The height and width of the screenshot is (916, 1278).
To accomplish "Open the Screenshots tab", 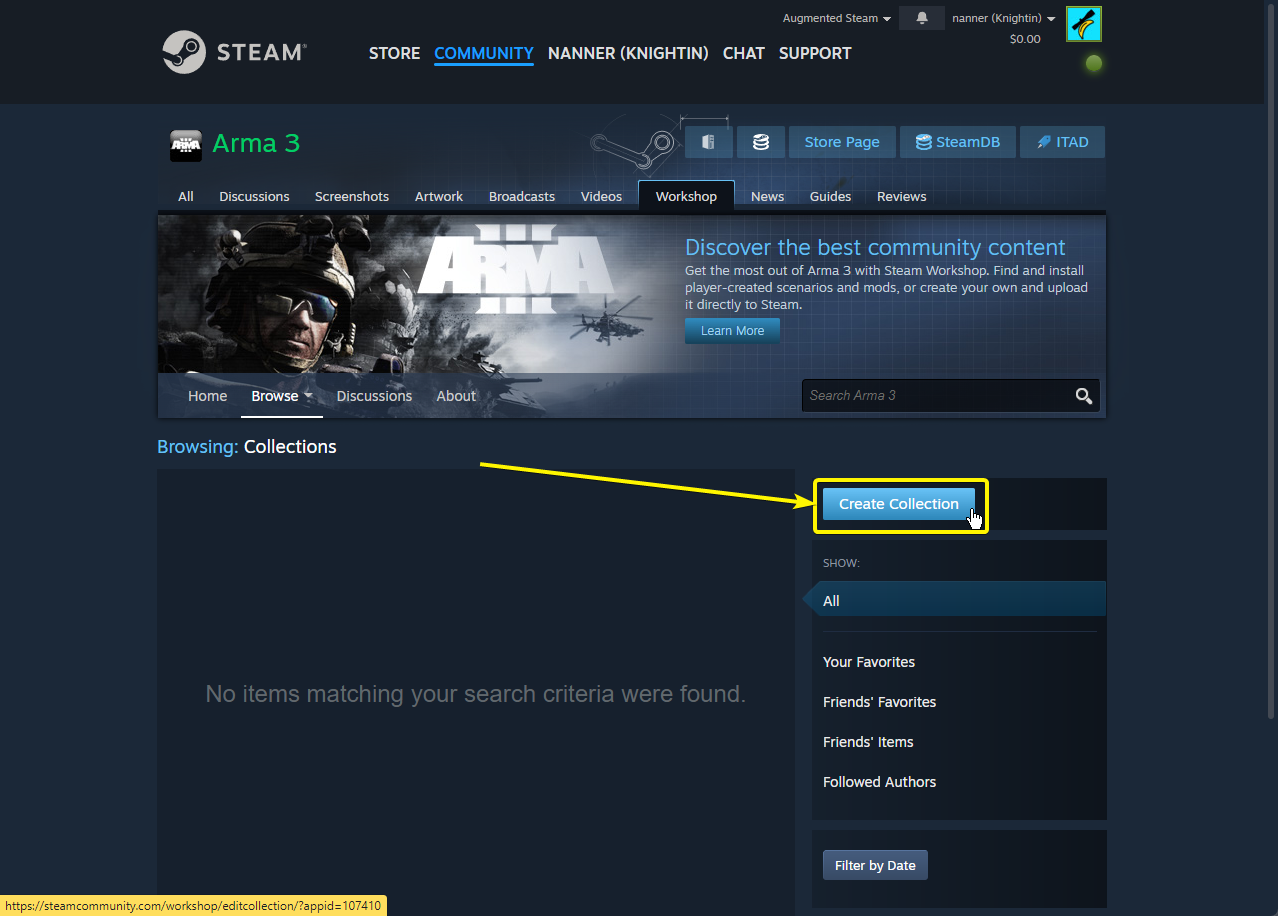I will coord(352,196).
